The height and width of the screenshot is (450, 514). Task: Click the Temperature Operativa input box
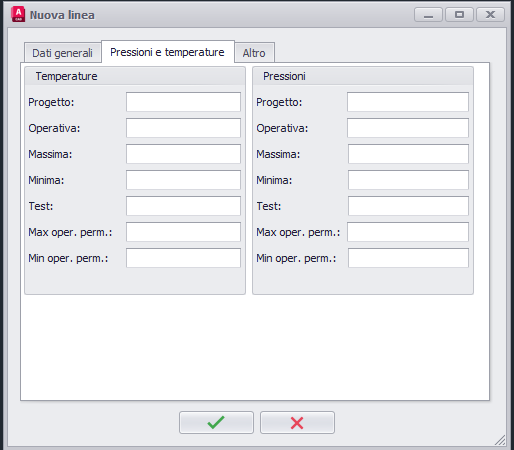pyautogui.click(x=183, y=128)
